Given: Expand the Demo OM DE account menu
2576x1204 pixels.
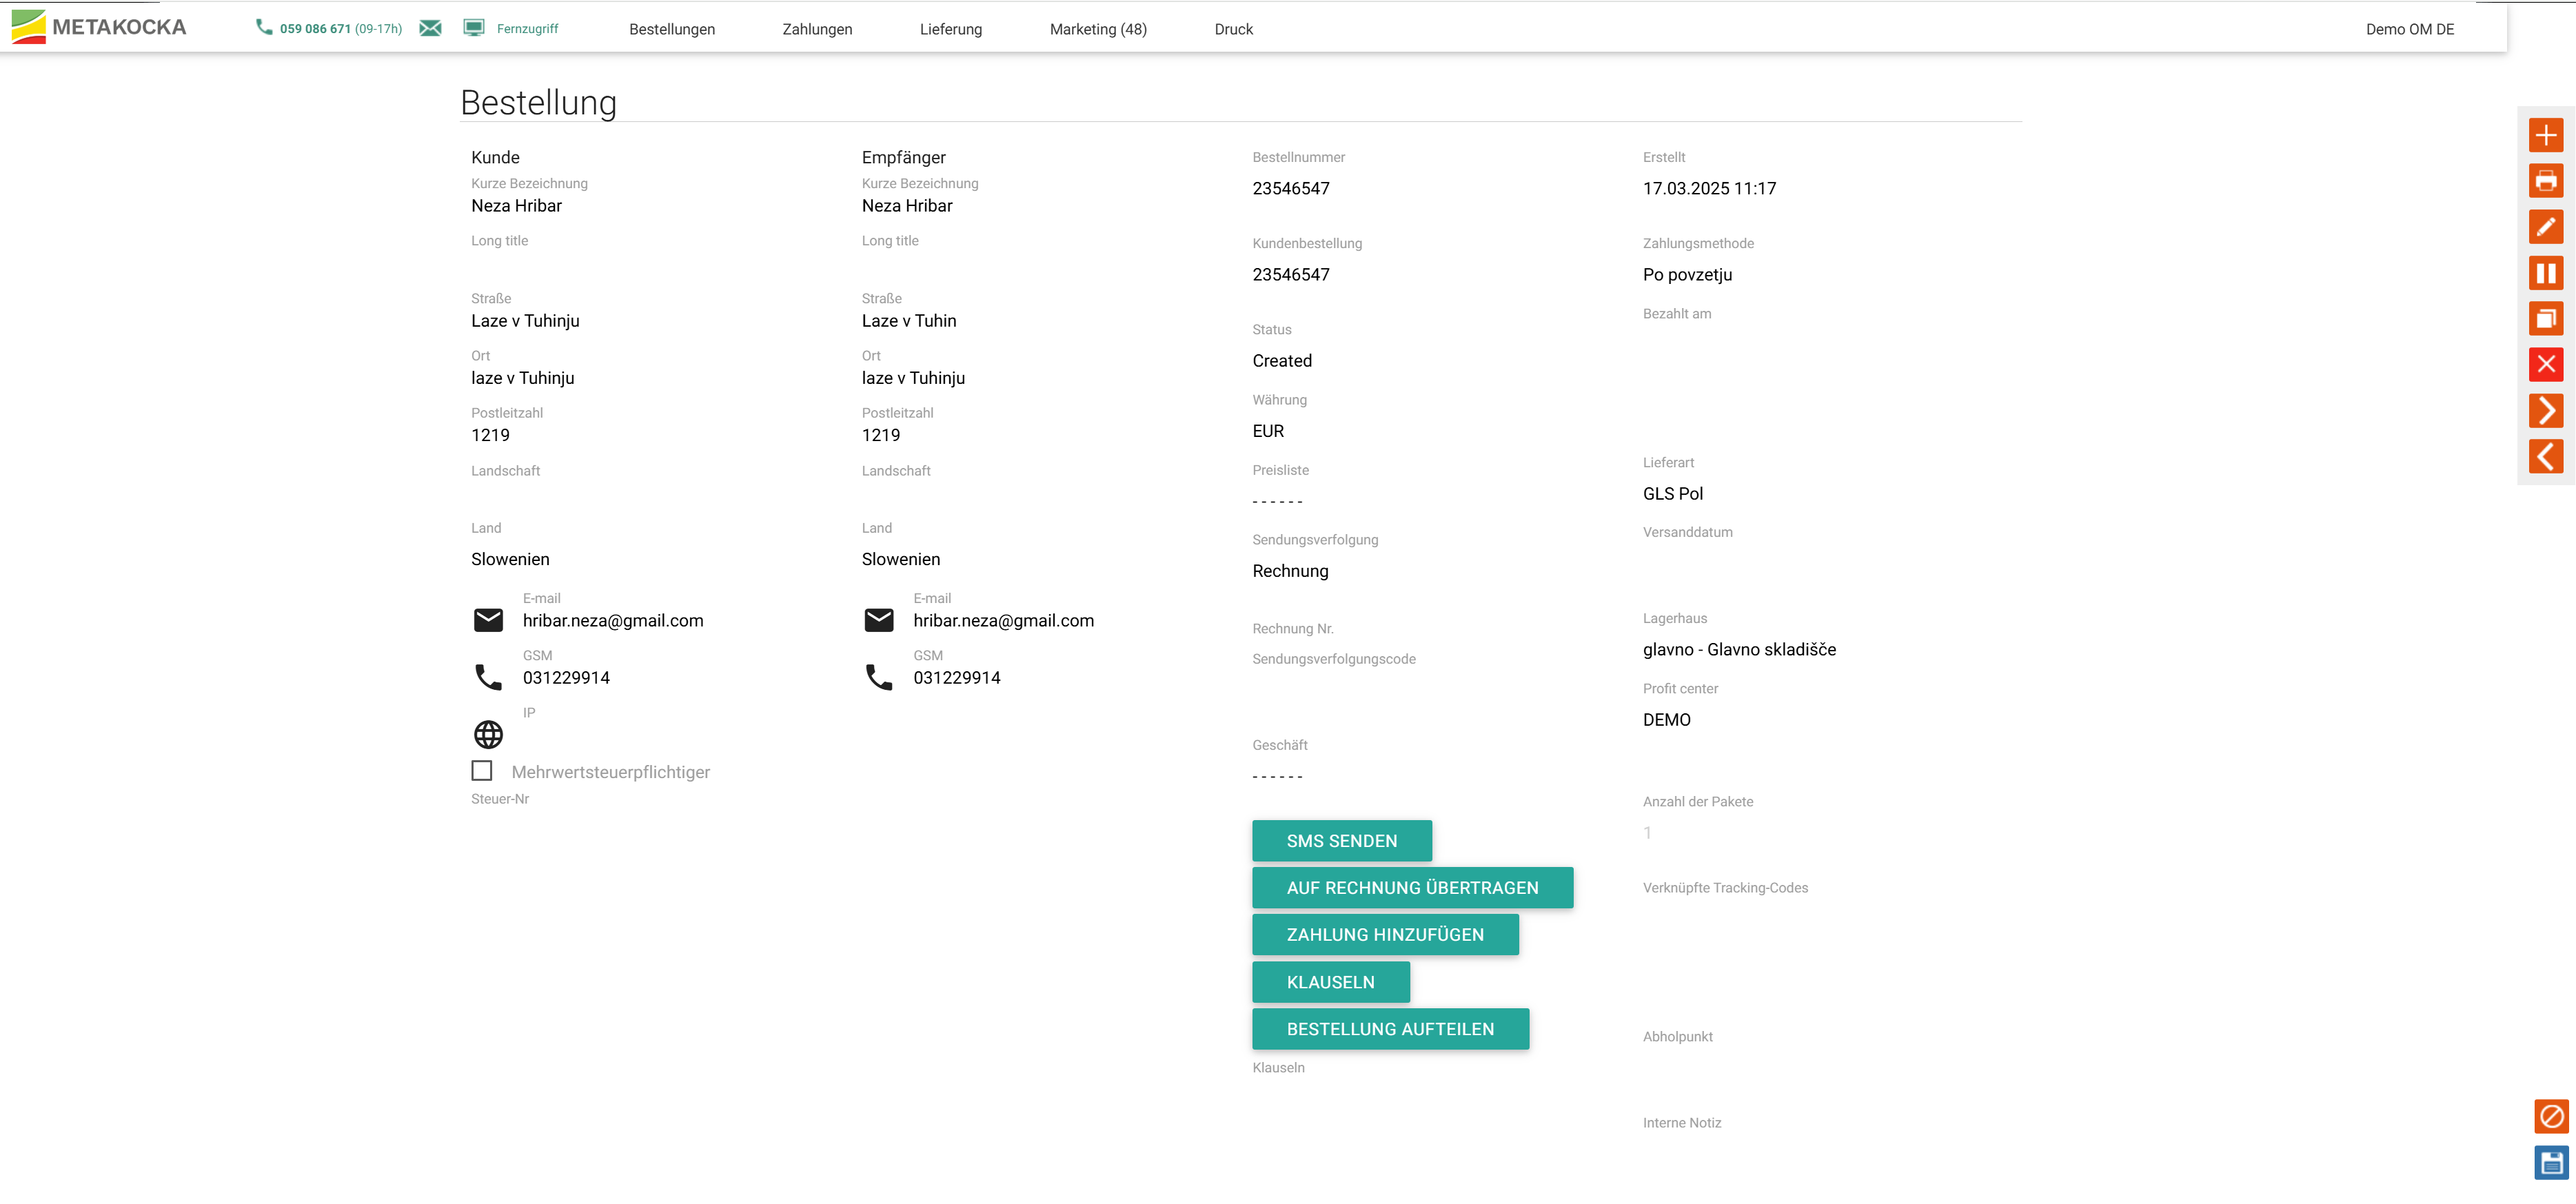Looking at the screenshot, I should (x=2409, y=29).
